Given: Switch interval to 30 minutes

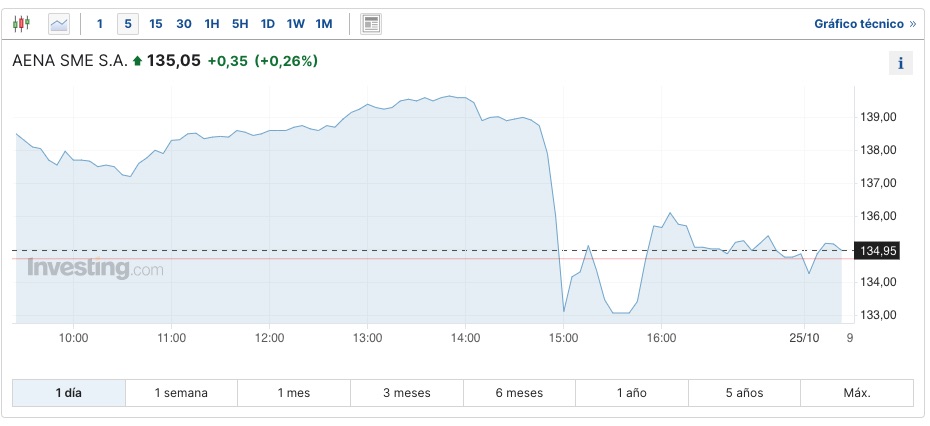Looking at the screenshot, I should [x=184, y=23].
